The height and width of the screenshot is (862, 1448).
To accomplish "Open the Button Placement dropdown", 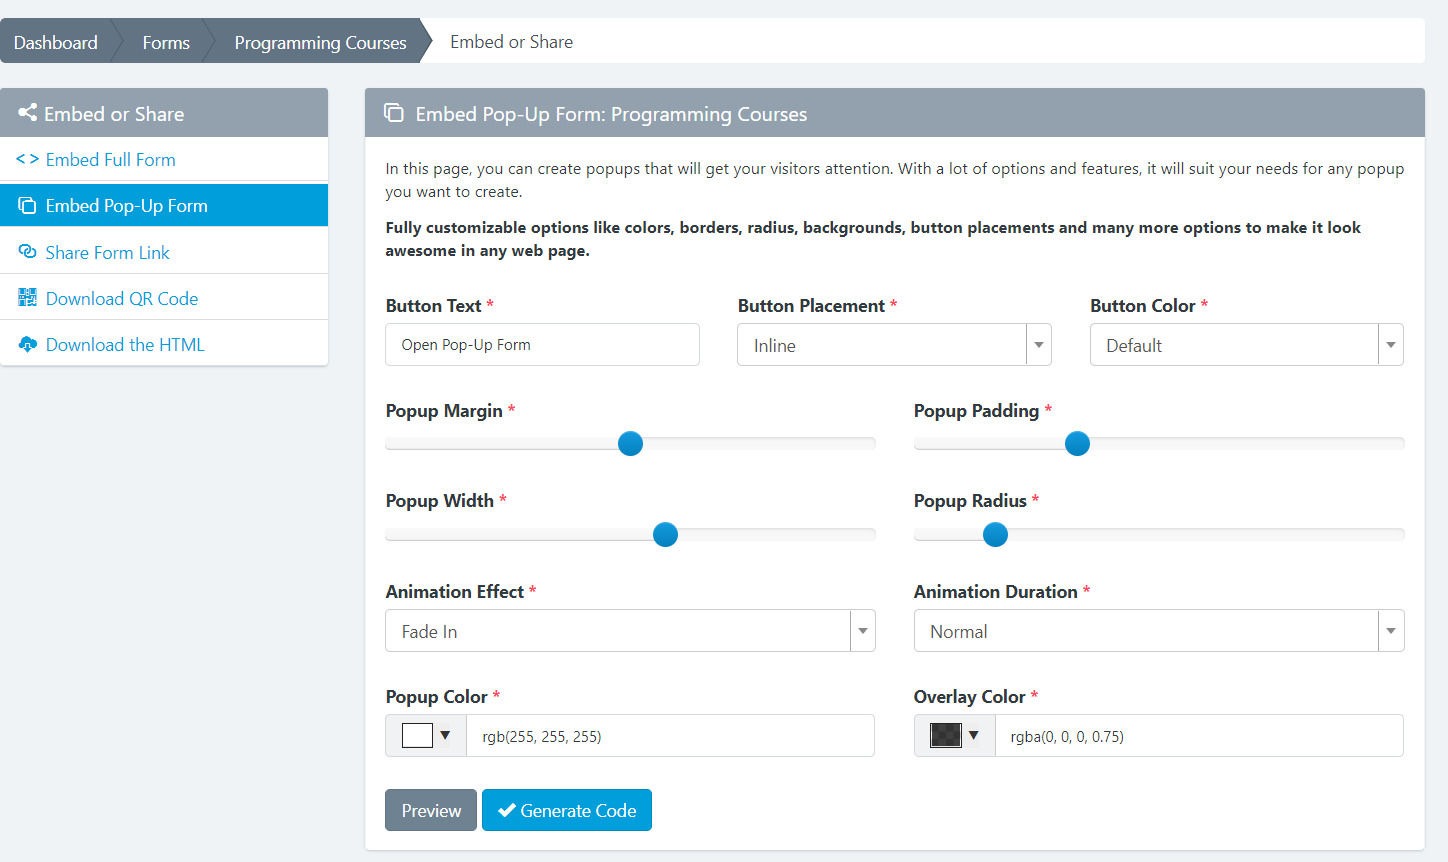I will [893, 345].
